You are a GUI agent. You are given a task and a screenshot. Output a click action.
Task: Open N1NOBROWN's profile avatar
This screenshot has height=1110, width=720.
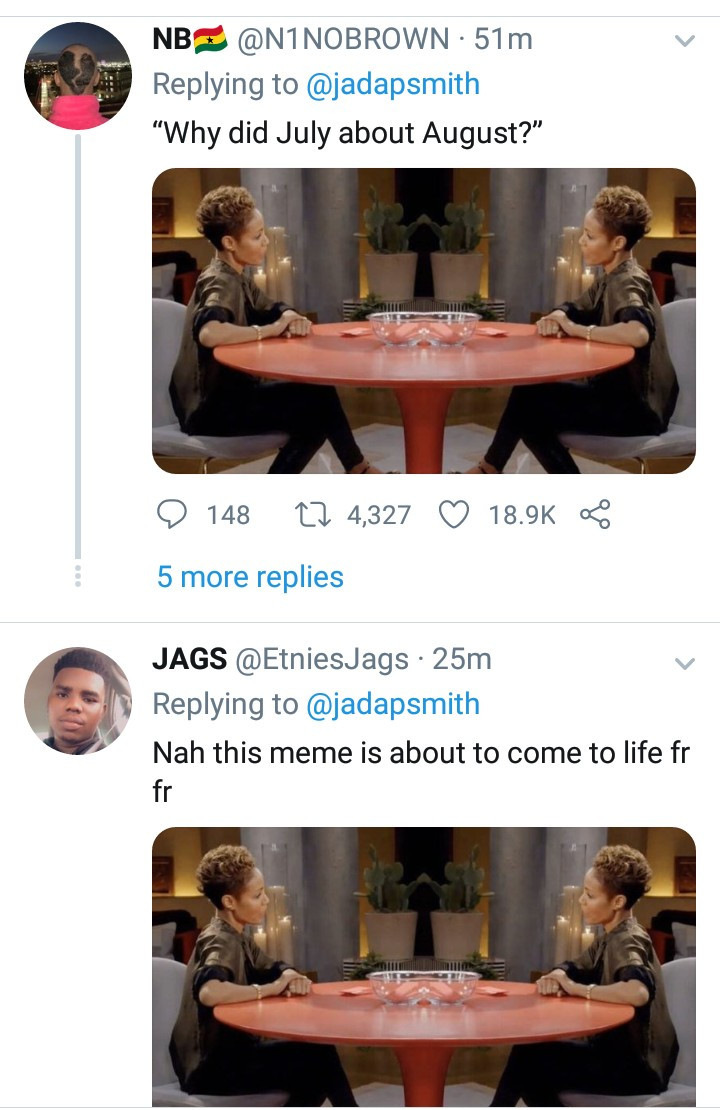click(78, 76)
